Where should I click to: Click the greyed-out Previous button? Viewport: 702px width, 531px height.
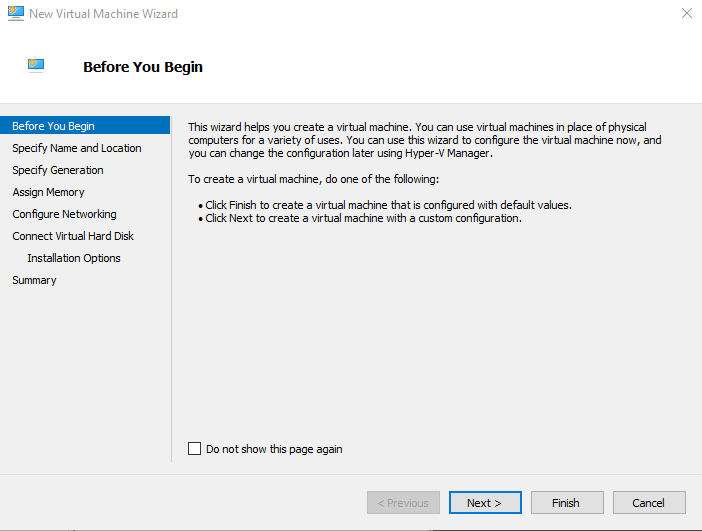(x=403, y=503)
